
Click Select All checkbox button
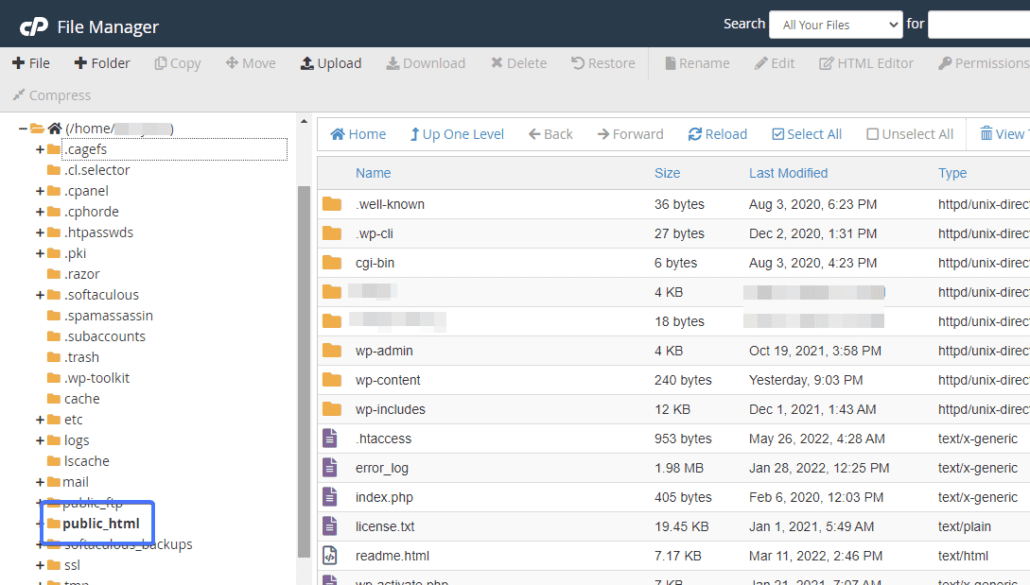pyautogui.click(x=807, y=134)
